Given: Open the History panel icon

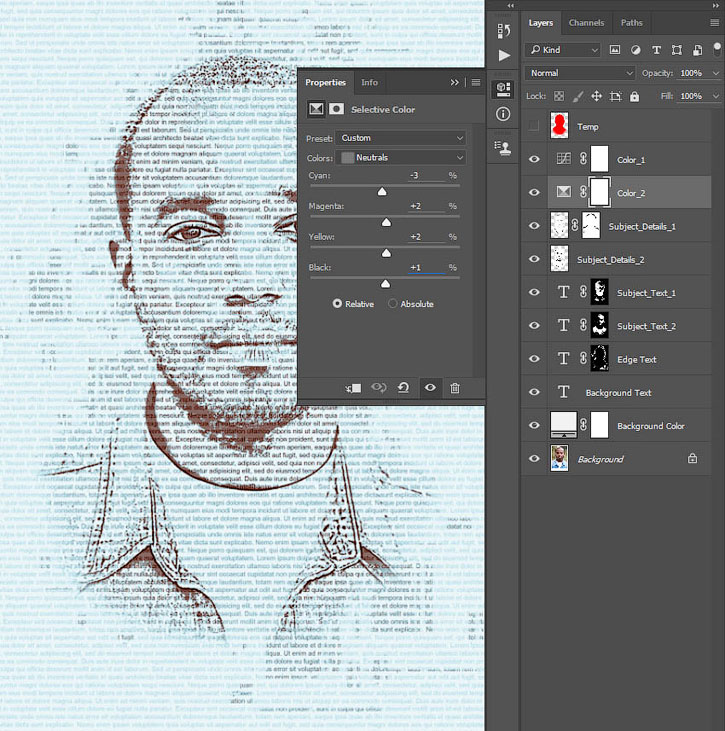Looking at the screenshot, I should click(x=504, y=31).
